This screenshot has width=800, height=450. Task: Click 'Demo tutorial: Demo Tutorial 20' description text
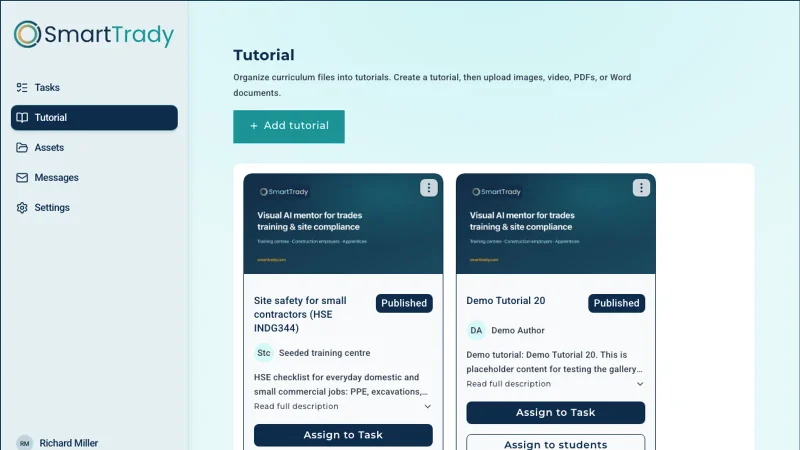point(554,362)
